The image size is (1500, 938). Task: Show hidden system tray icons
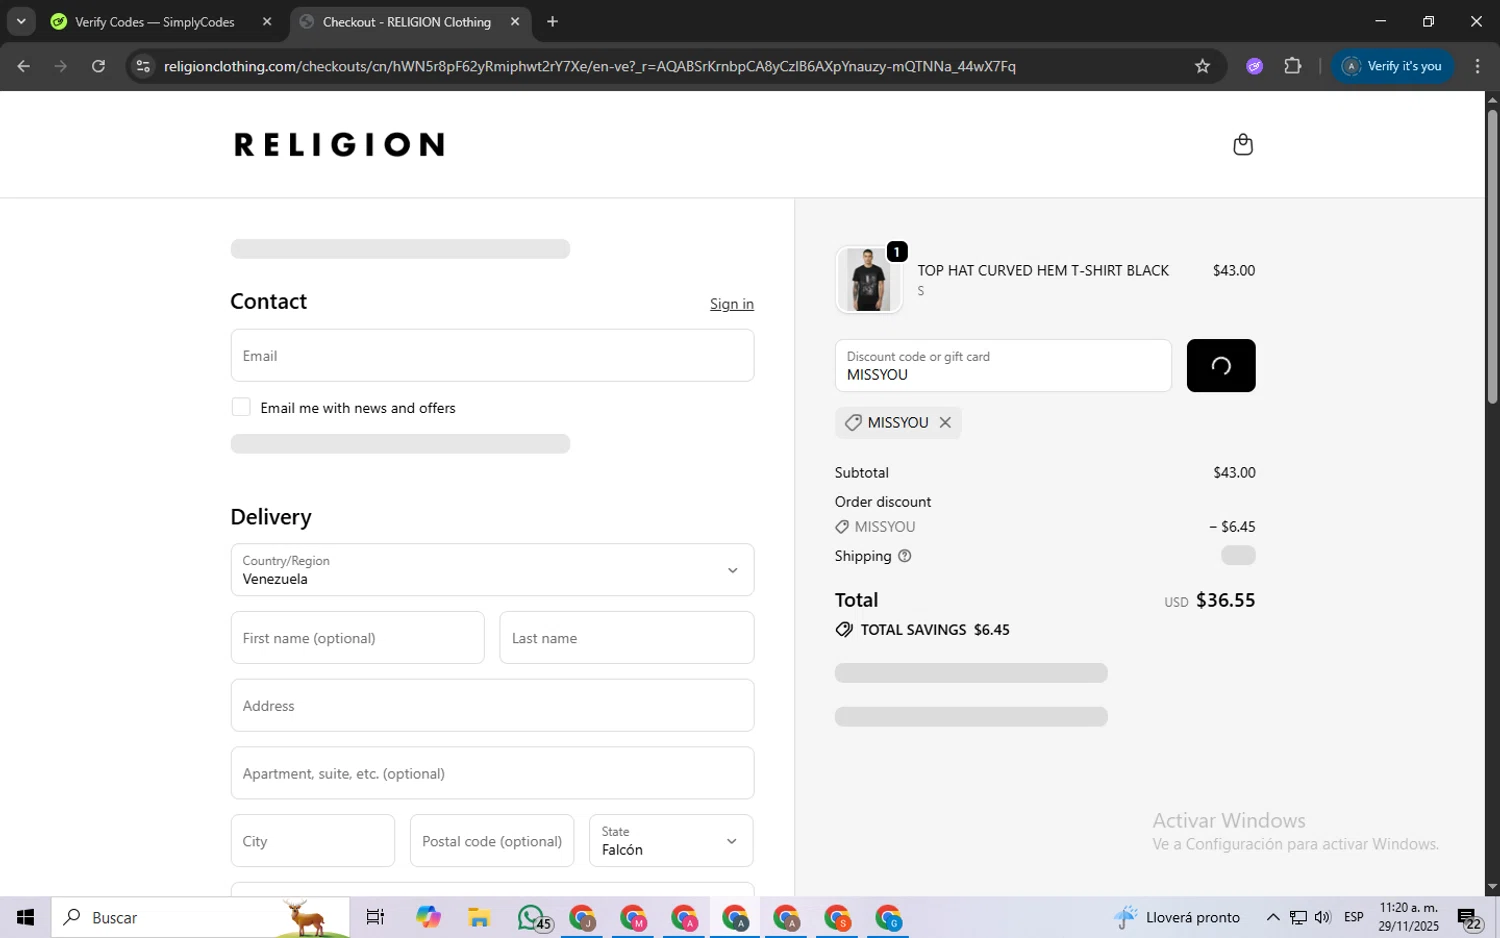point(1272,917)
